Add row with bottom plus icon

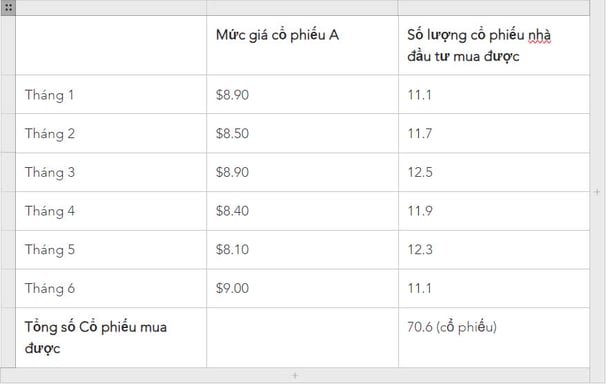point(295,376)
